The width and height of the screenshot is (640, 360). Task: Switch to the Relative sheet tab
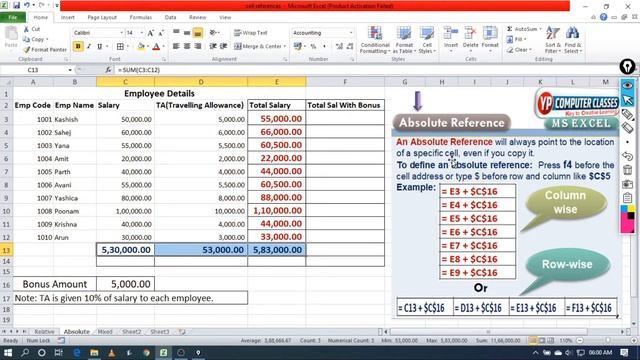click(x=44, y=332)
